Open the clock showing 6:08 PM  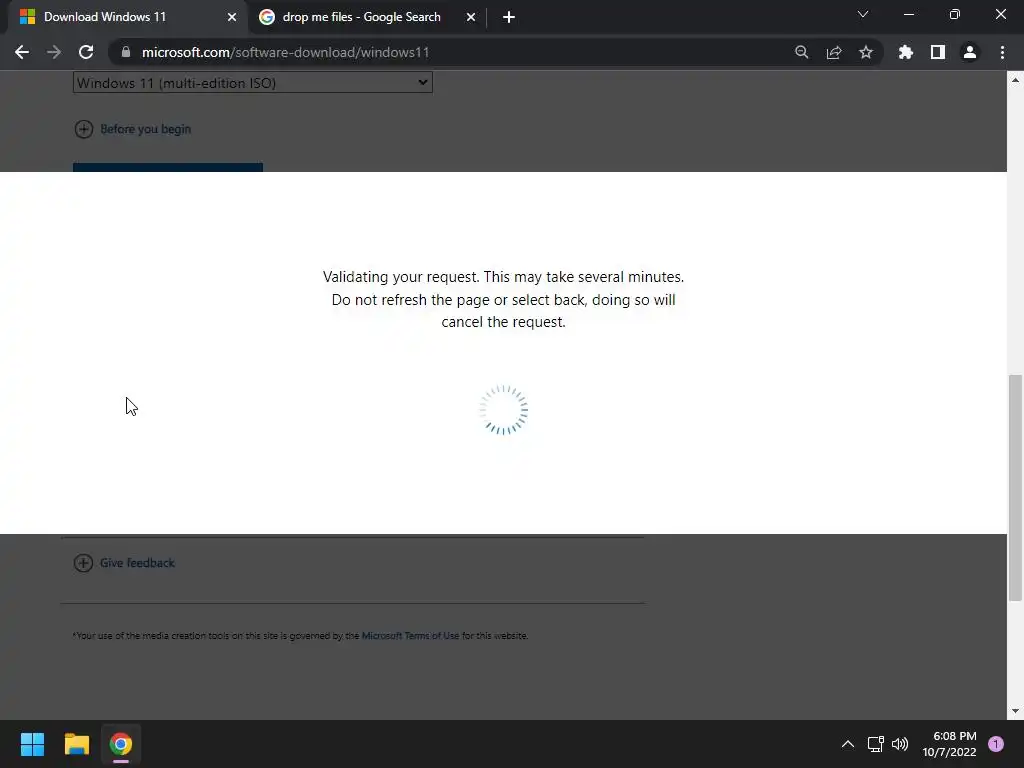950,744
